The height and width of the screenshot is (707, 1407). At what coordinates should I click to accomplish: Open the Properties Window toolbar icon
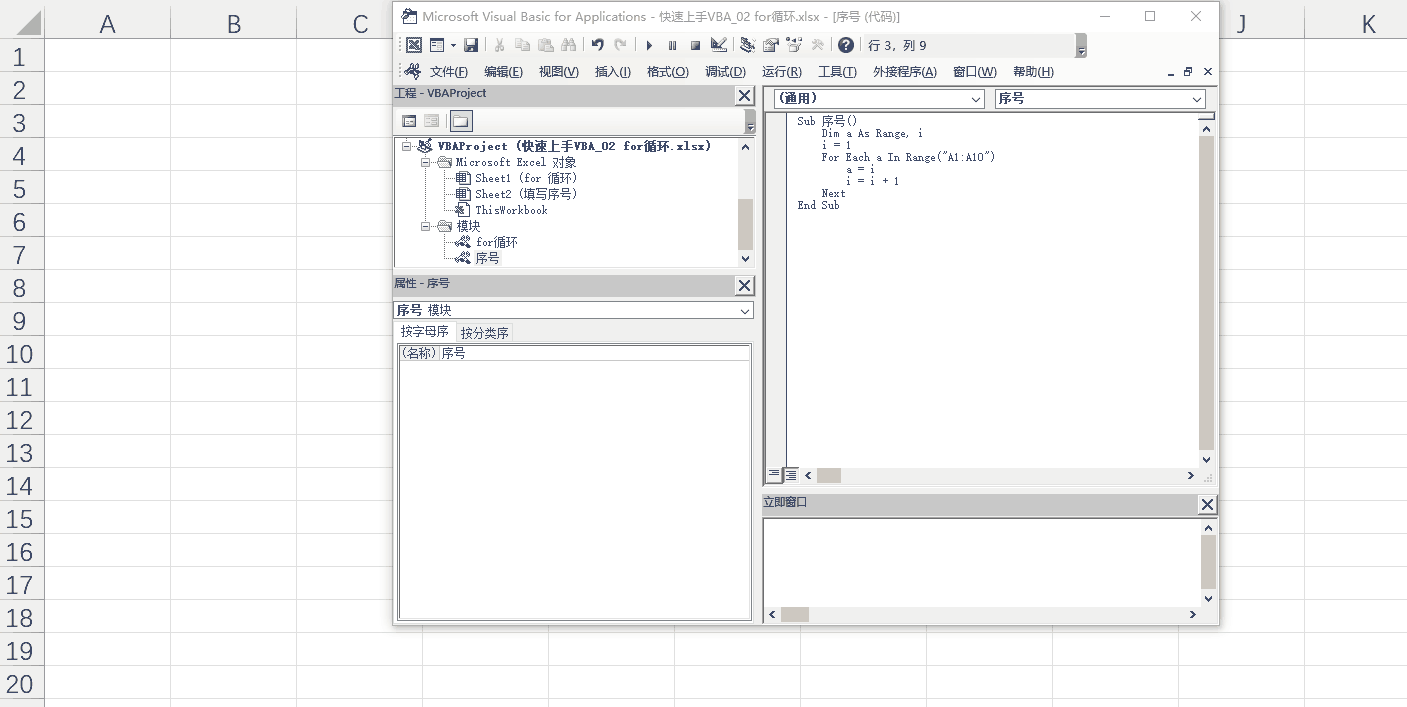tap(770, 45)
